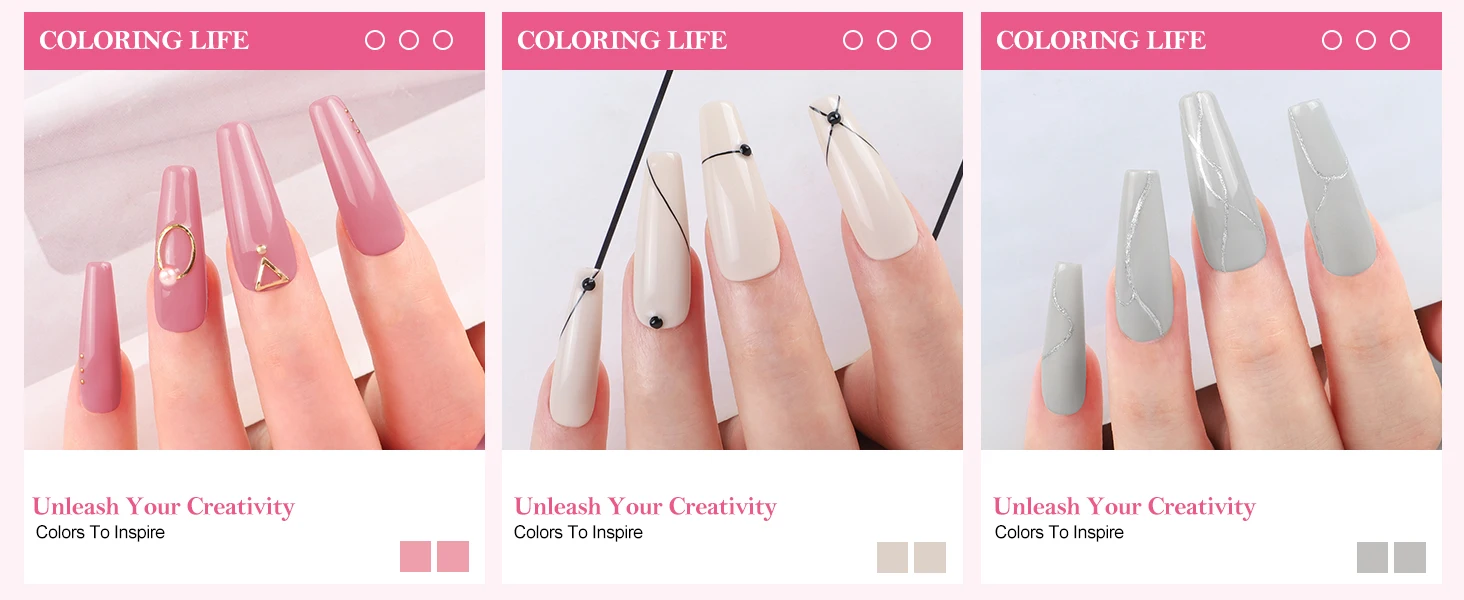The image size is (1464, 600).
Task: Click the middle circle in the gray nails card header
Action: coord(1366,40)
